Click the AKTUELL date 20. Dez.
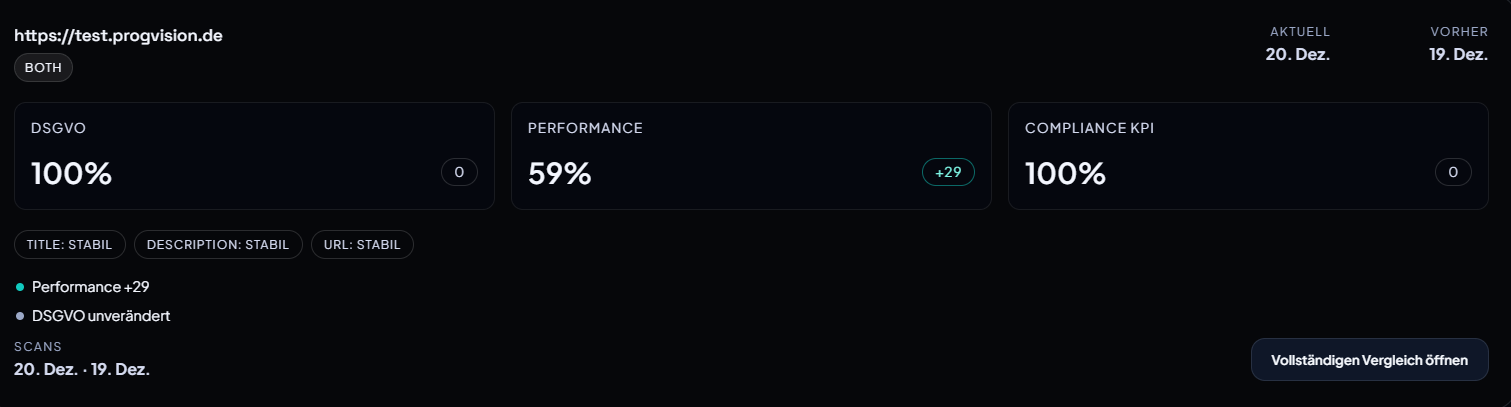 [x=1297, y=54]
